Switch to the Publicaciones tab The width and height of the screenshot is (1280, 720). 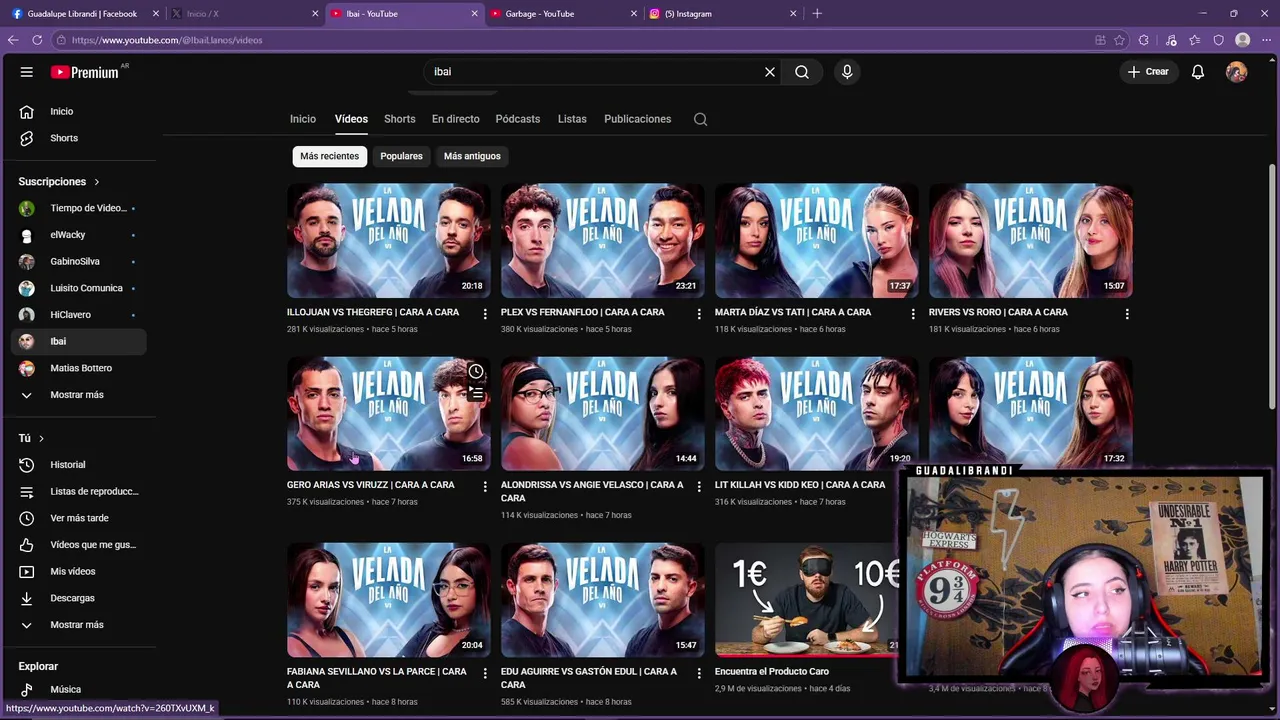pos(638,119)
